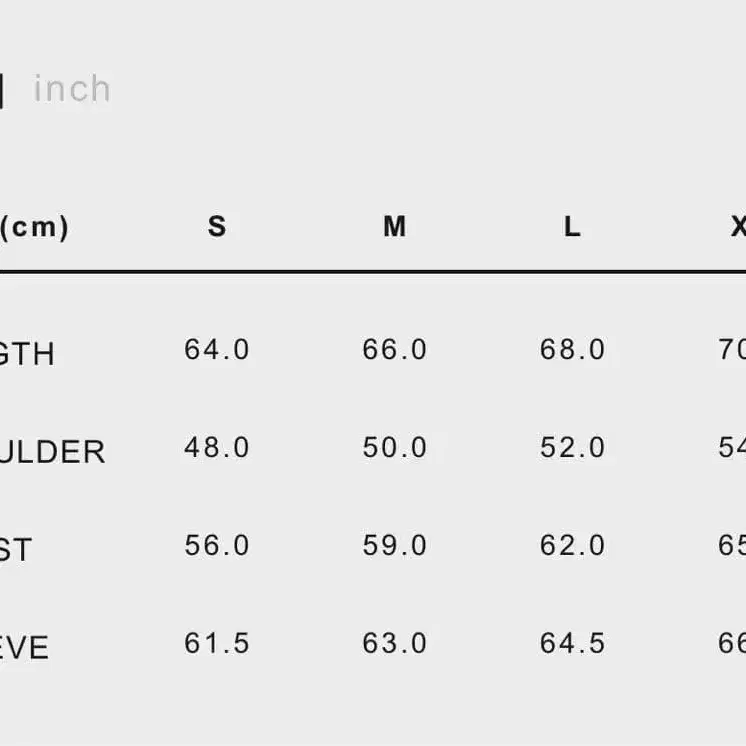Select the length row label

coord(28,354)
